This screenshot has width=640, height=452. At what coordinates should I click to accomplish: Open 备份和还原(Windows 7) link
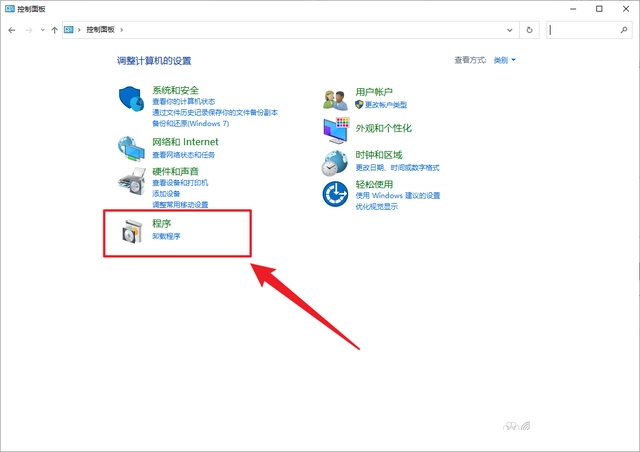(190, 123)
